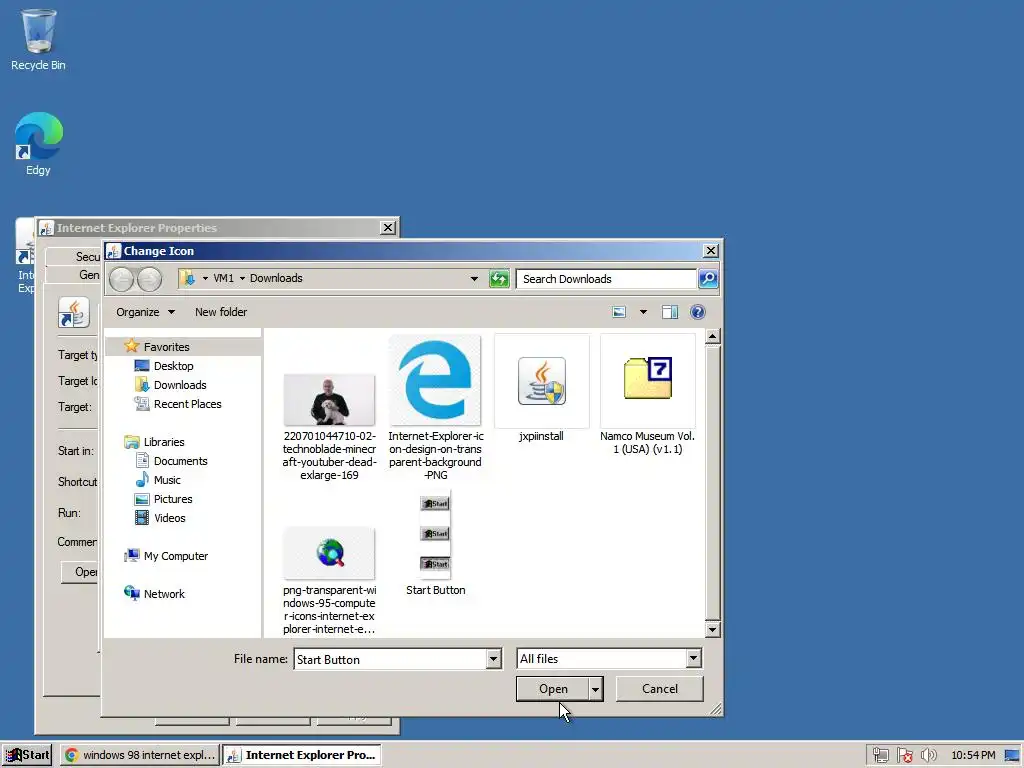The height and width of the screenshot is (768, 1024).
Task: Select the Namco Museum Vol. 1 archive
Action: pyautogui.click(x=647, y=395)
